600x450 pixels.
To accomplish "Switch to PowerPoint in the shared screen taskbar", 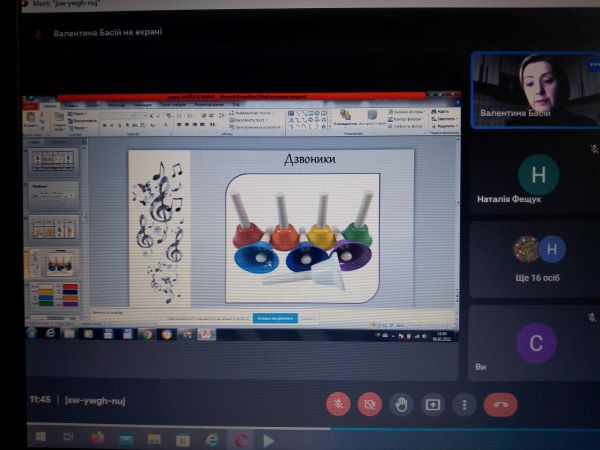I will (x=206, y=335).
